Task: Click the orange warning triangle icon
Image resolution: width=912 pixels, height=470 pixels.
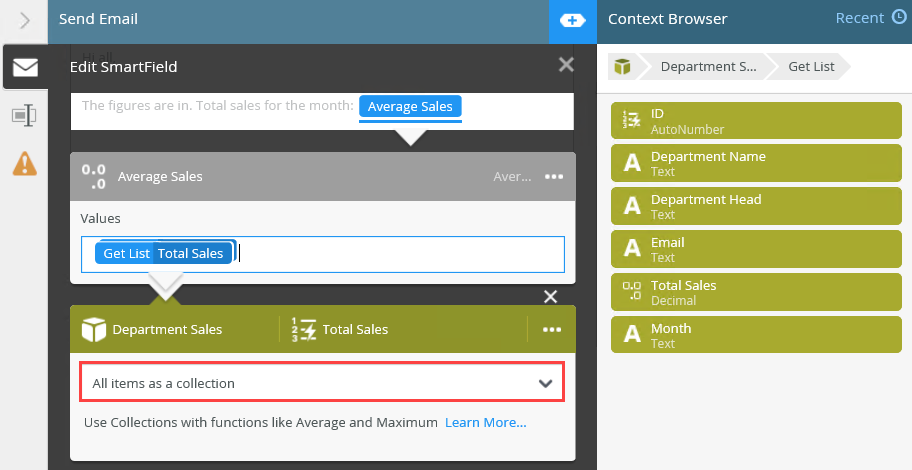Action: click(25, 163)
